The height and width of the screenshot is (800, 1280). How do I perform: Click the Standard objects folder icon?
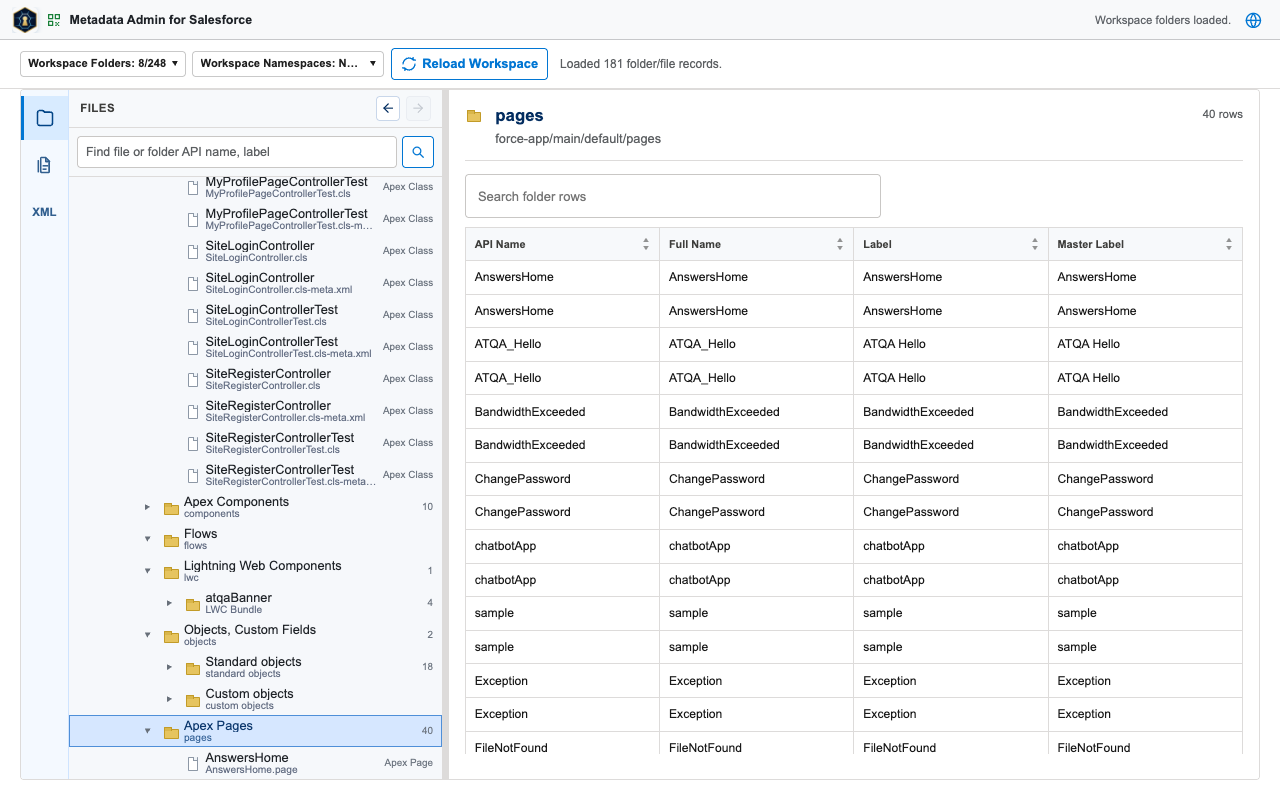tap(193, 668)
